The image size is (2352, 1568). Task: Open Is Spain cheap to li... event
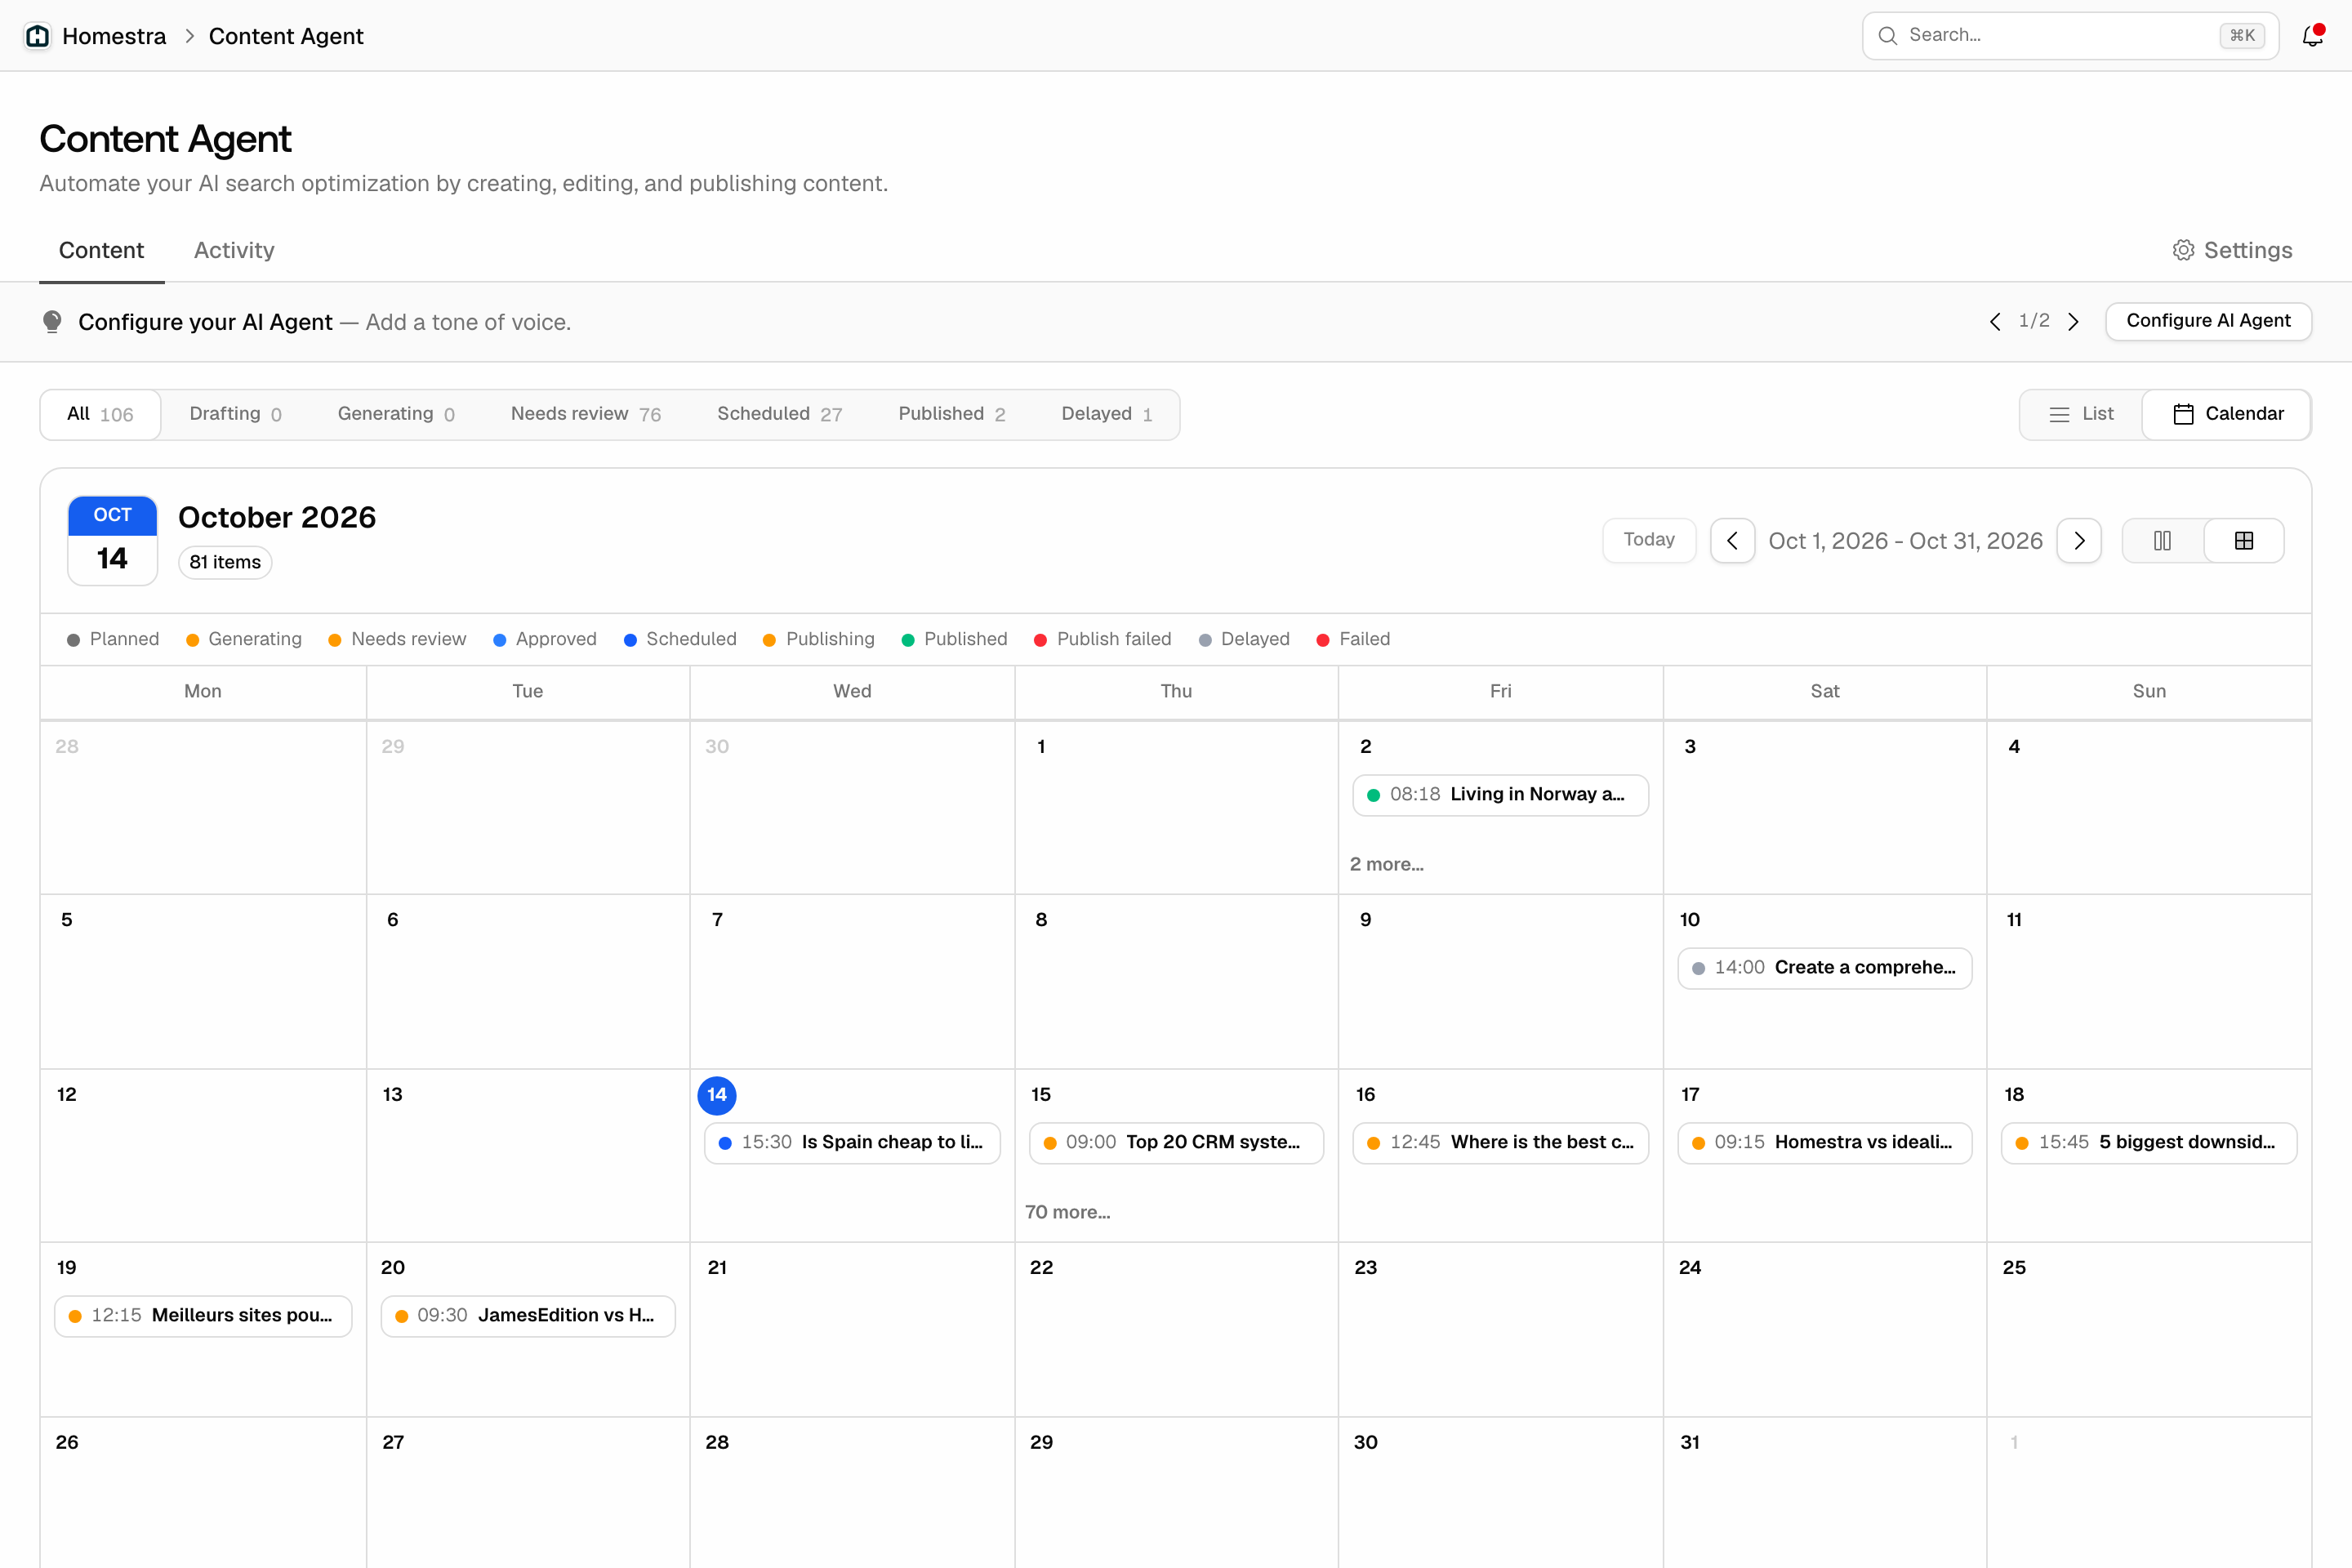pyautogui.click(x=852, y=1143)
